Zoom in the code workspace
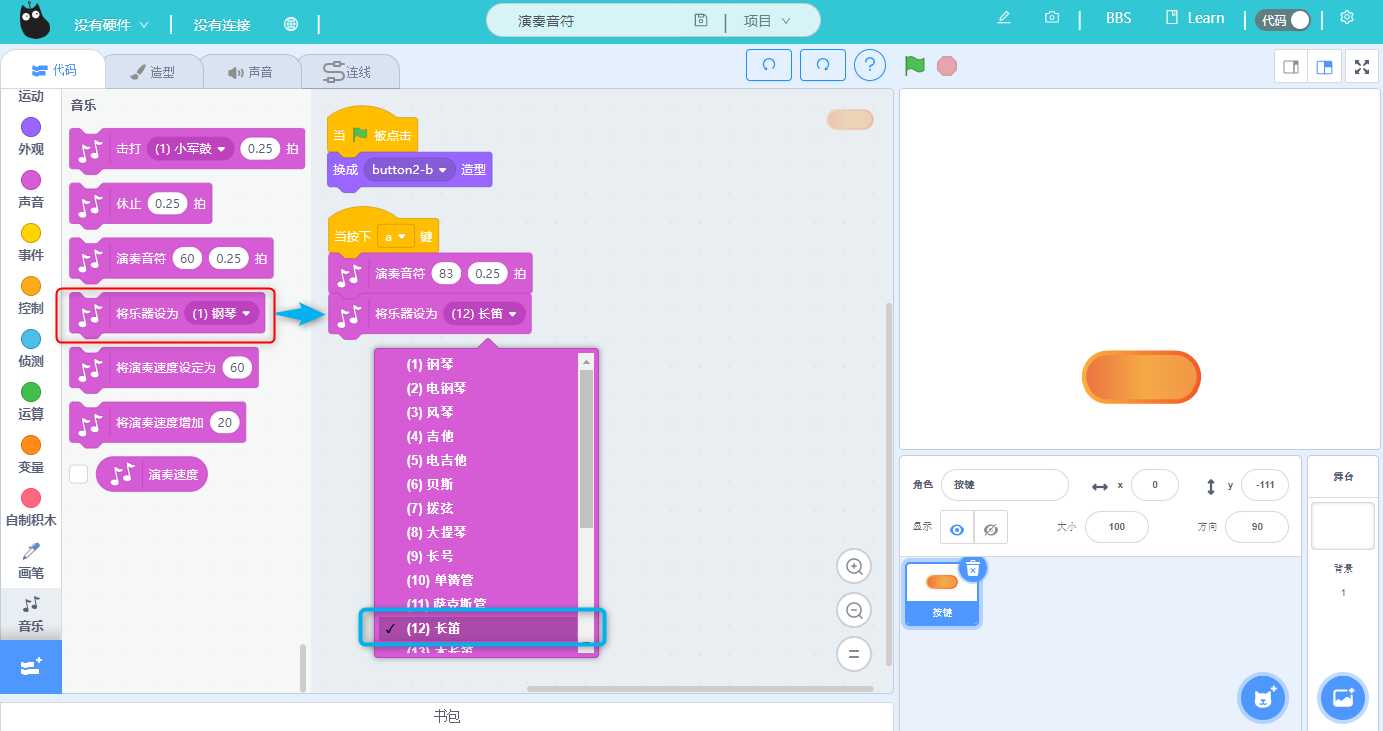The width and height of the screenshot is (1383, 731). (x=854, y=566)
